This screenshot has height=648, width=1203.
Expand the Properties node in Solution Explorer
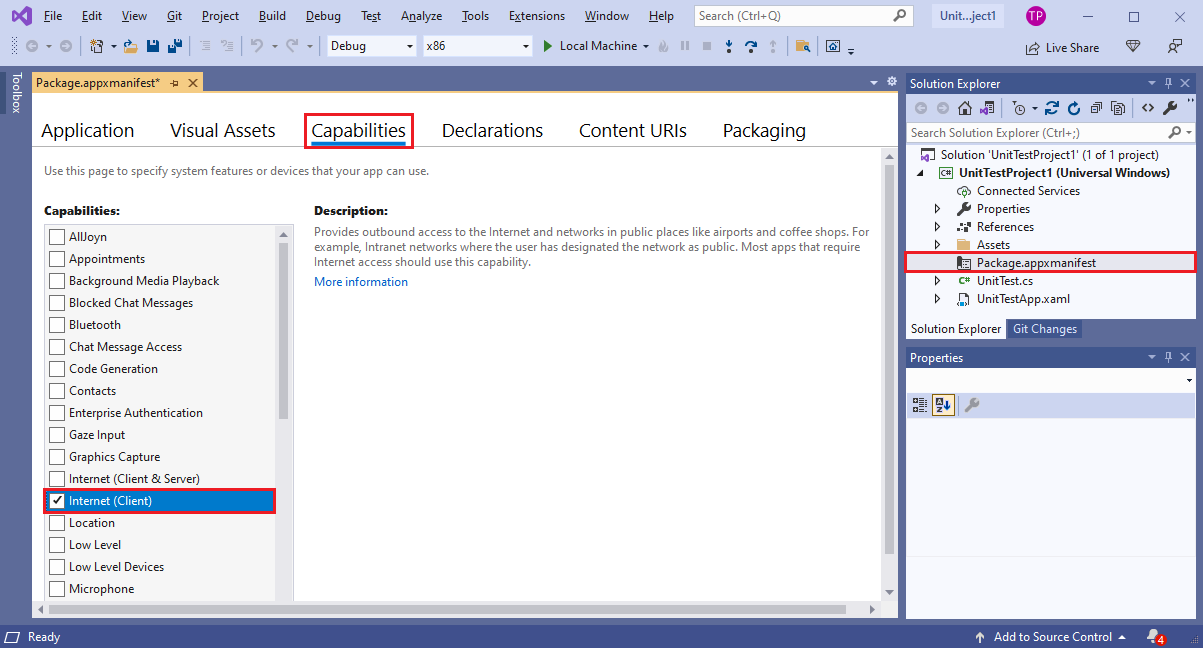(937, 209)
